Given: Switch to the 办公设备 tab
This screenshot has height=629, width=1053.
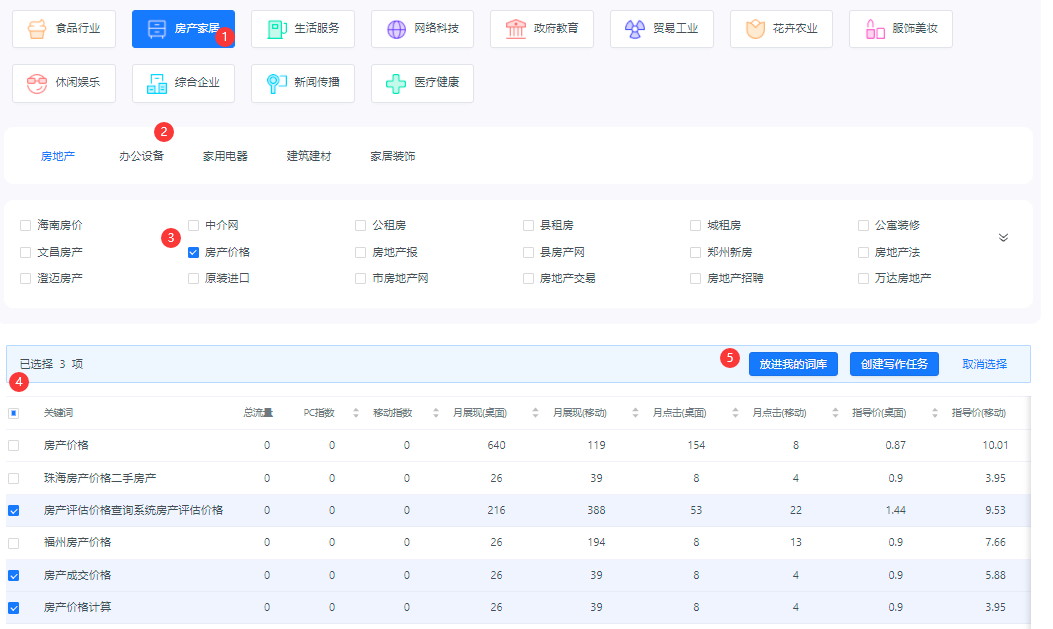Looking at the screenshot, I should tap(141, 156).
